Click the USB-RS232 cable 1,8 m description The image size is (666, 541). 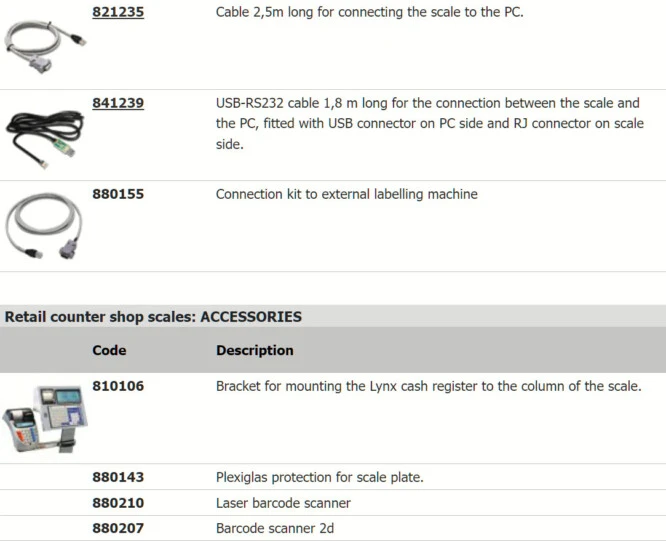click(x=427, y=123)
